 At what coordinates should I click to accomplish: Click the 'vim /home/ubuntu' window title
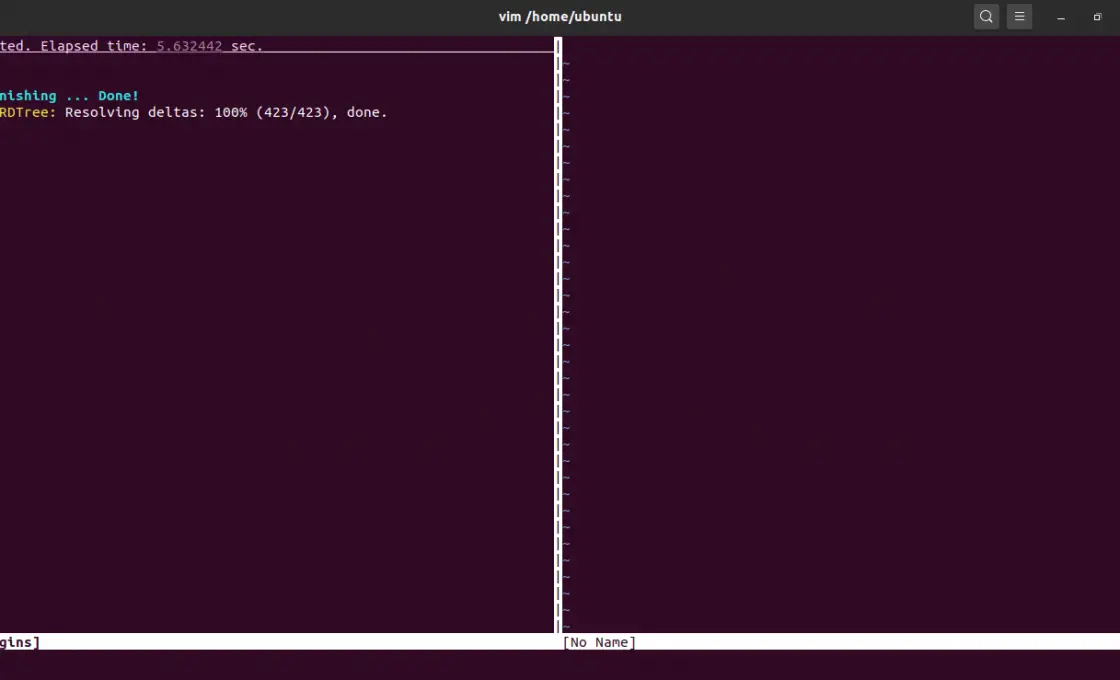tap(560, 16)
